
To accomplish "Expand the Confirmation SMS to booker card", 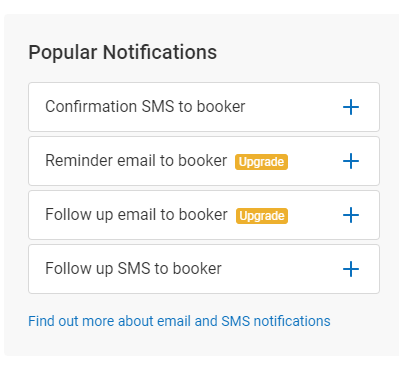I will pos(204,107).
